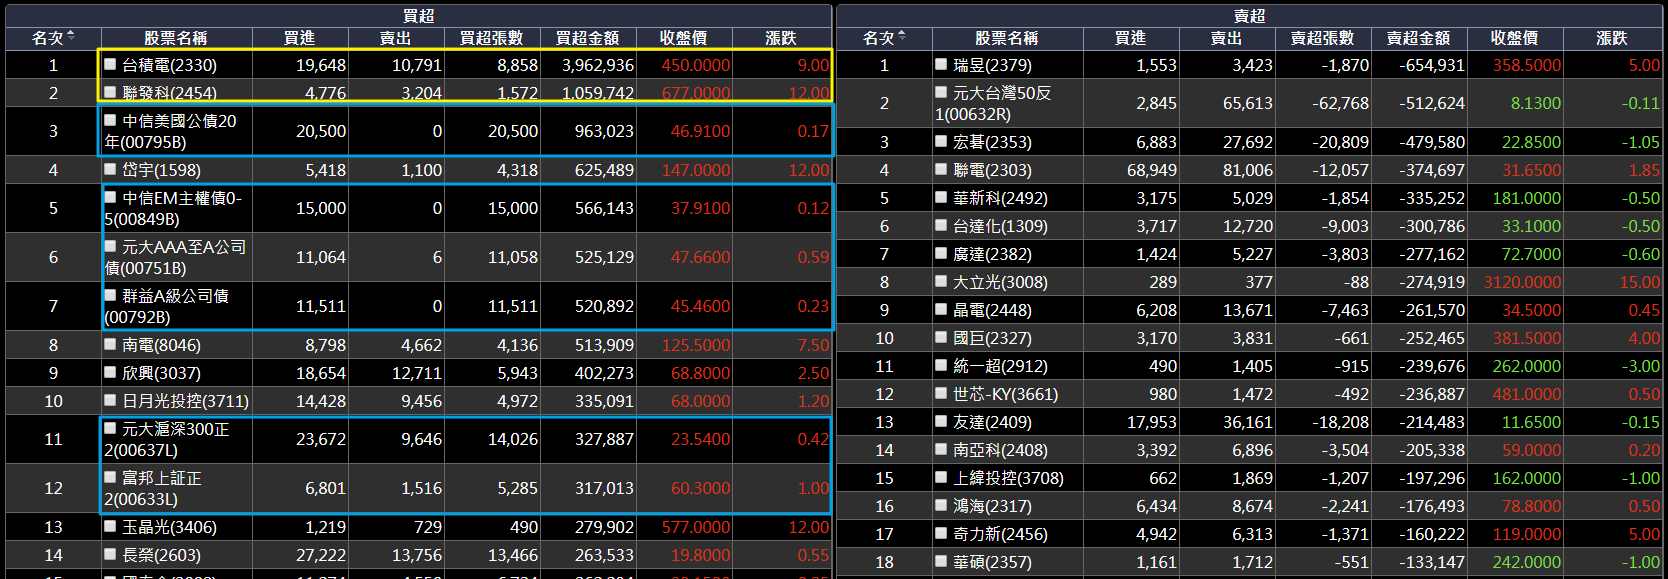Select checkbox for 統一超(2912)
The width and height of the screenshot is (1668, 579).
[941, 365]
